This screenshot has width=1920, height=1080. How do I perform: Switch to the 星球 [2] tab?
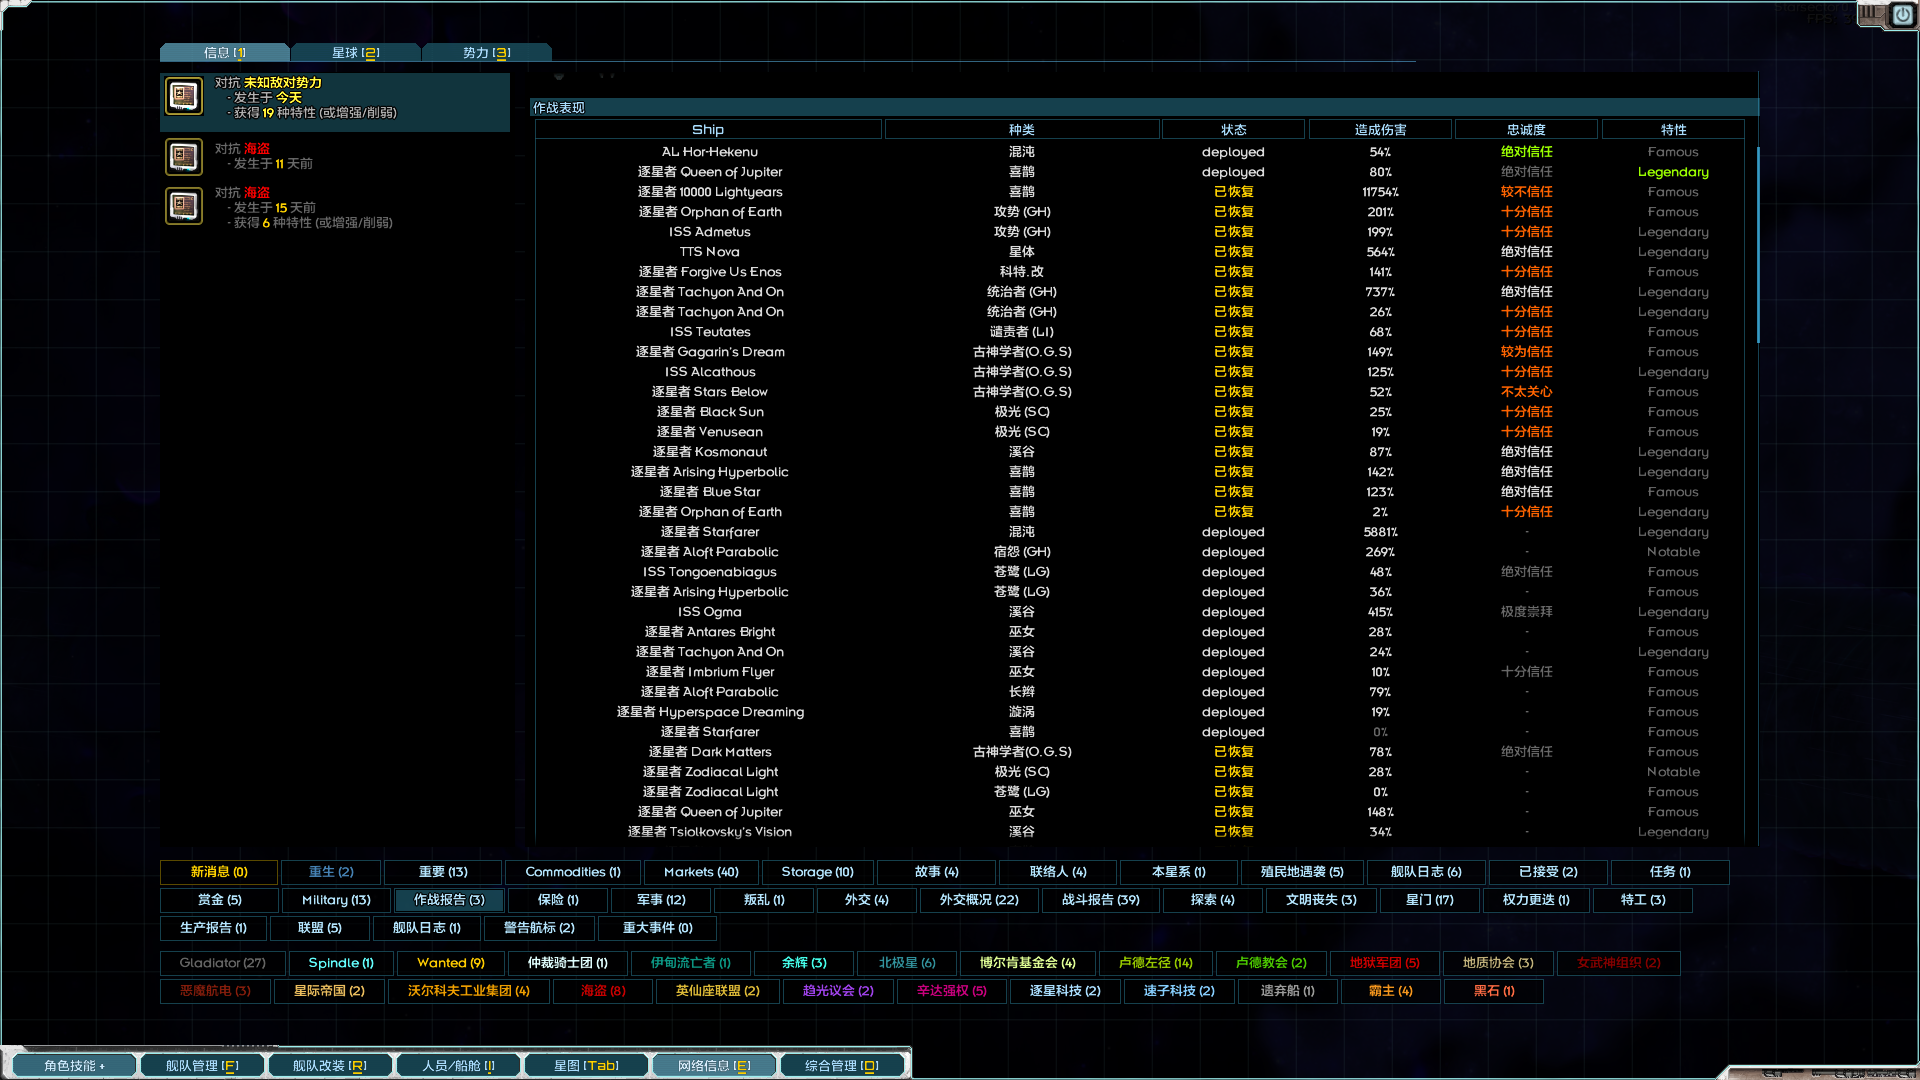355,52
